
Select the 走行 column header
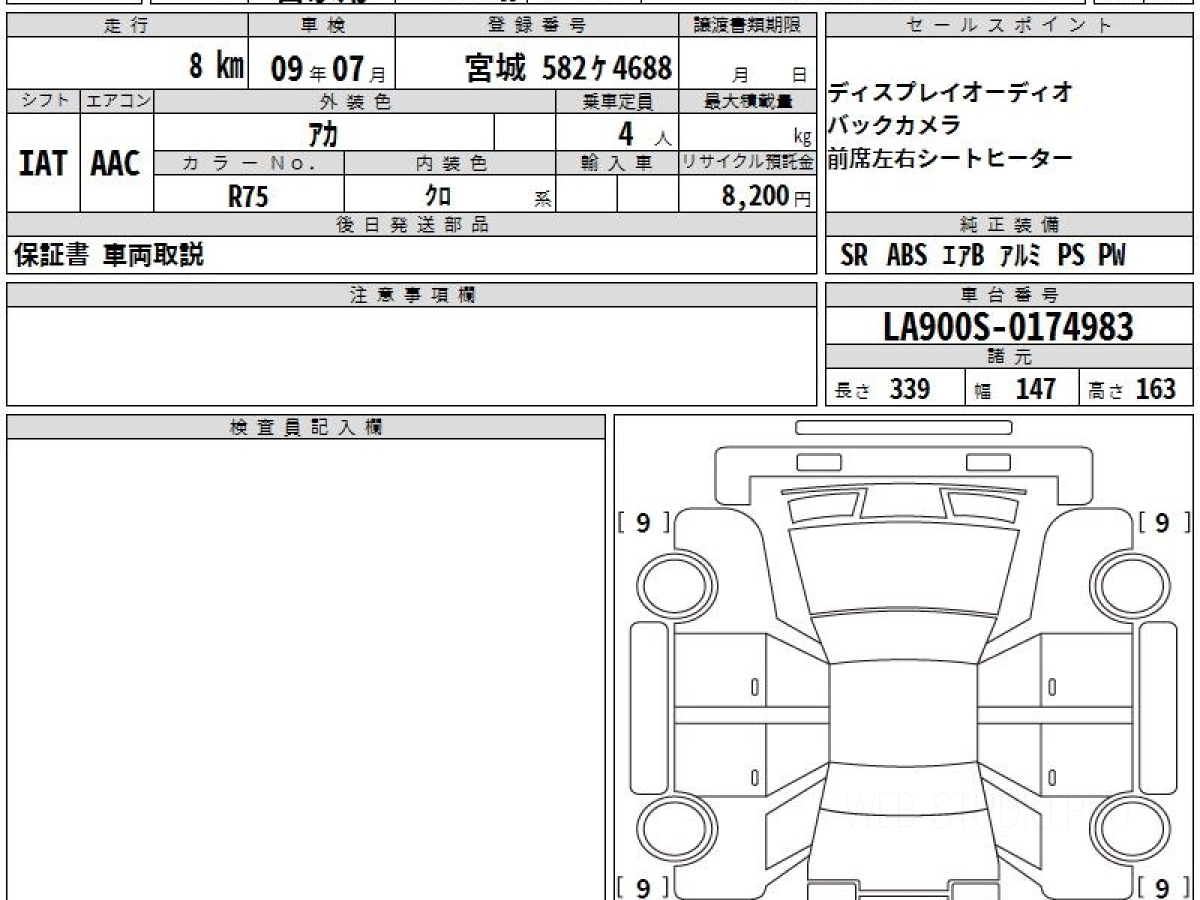pyautogui.click(x=126, y=26)
